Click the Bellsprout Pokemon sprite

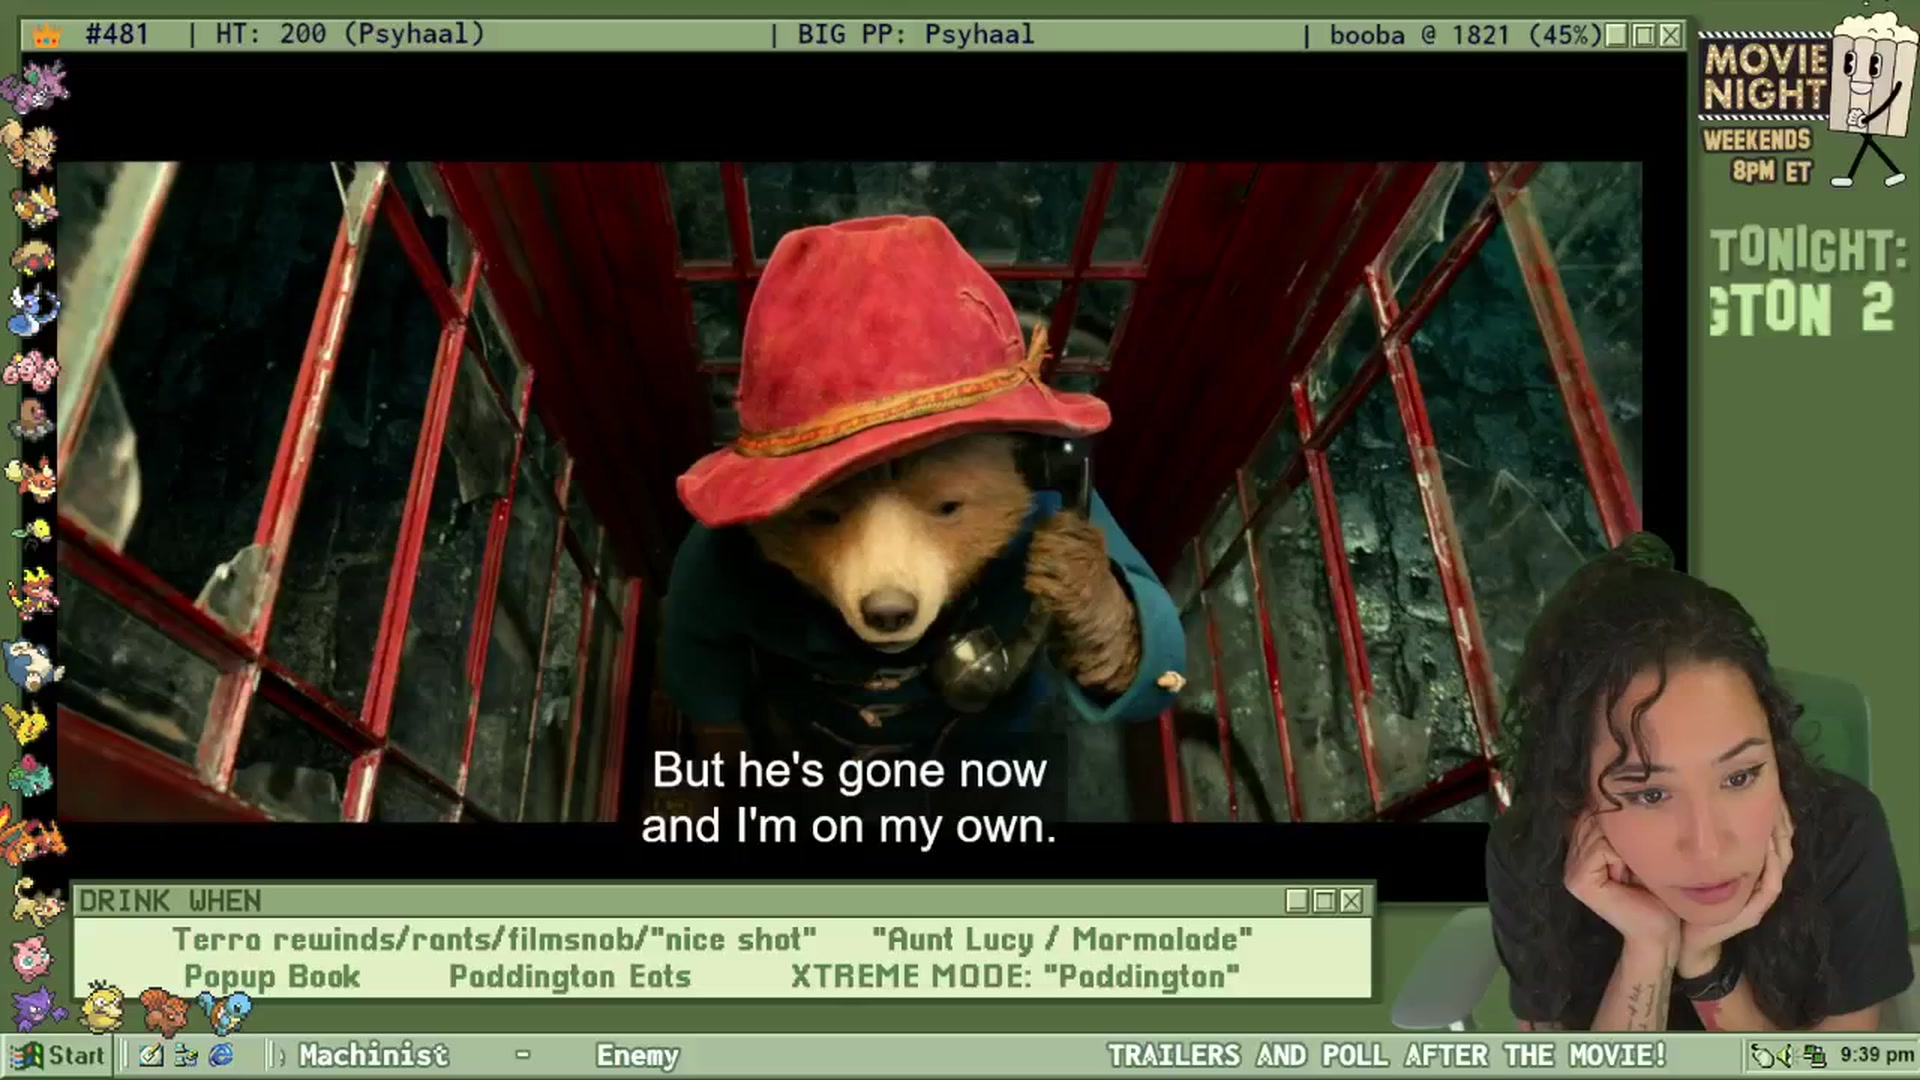coord(32,533)
